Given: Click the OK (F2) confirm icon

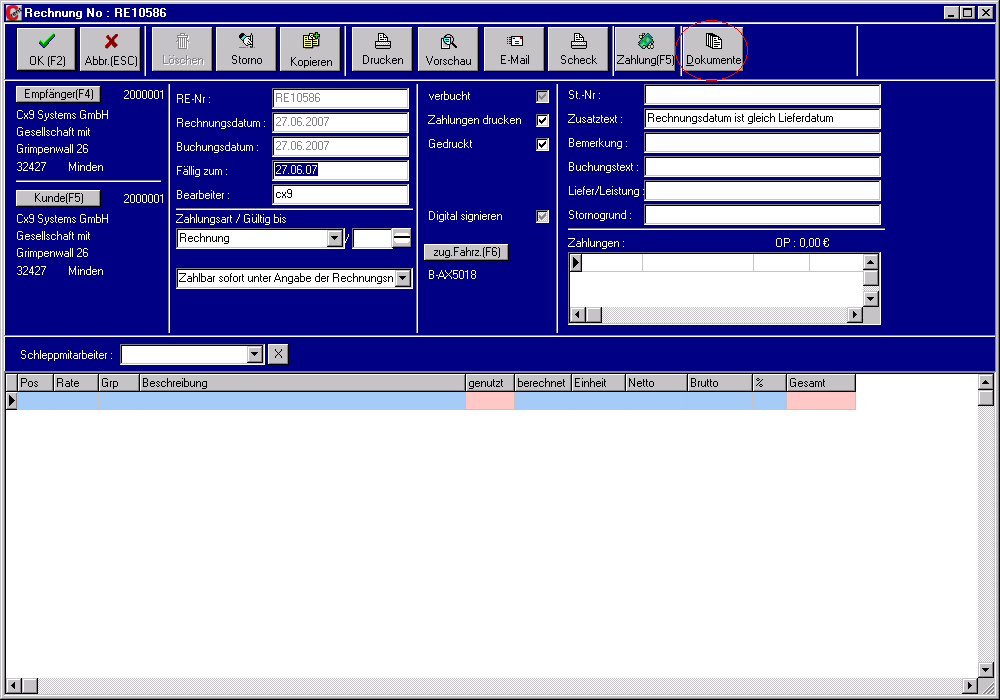Looking at the screenshot, I should (45, 48).
